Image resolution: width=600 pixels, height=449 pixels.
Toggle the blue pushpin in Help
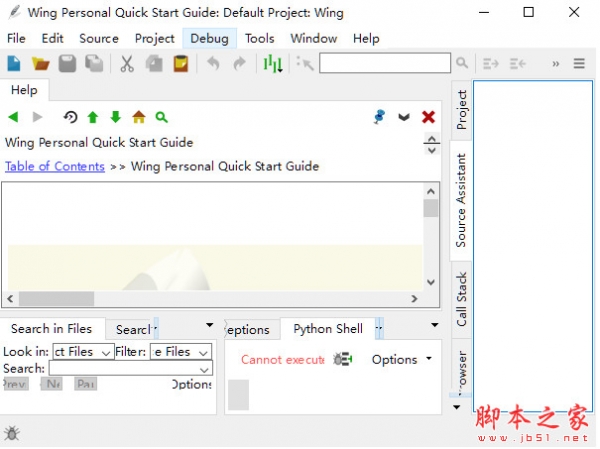(x=379, y=117)
